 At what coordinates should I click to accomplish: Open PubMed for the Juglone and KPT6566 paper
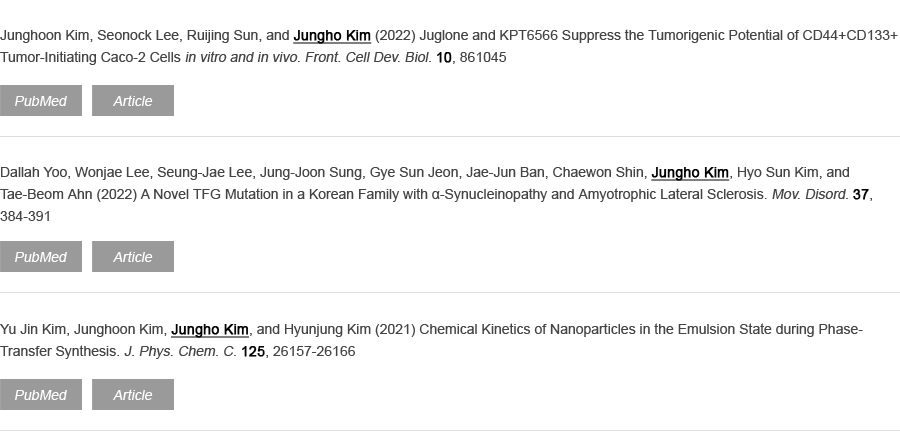[x=41, y=100]
